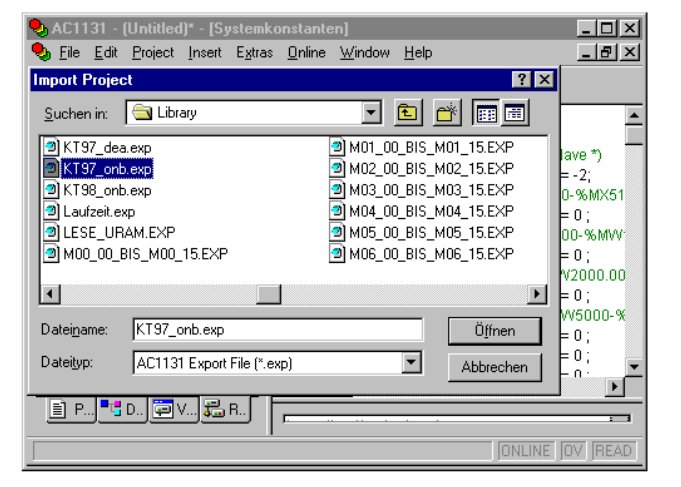
Task: Close the Import Project dialog
Action: coord(544,80)
